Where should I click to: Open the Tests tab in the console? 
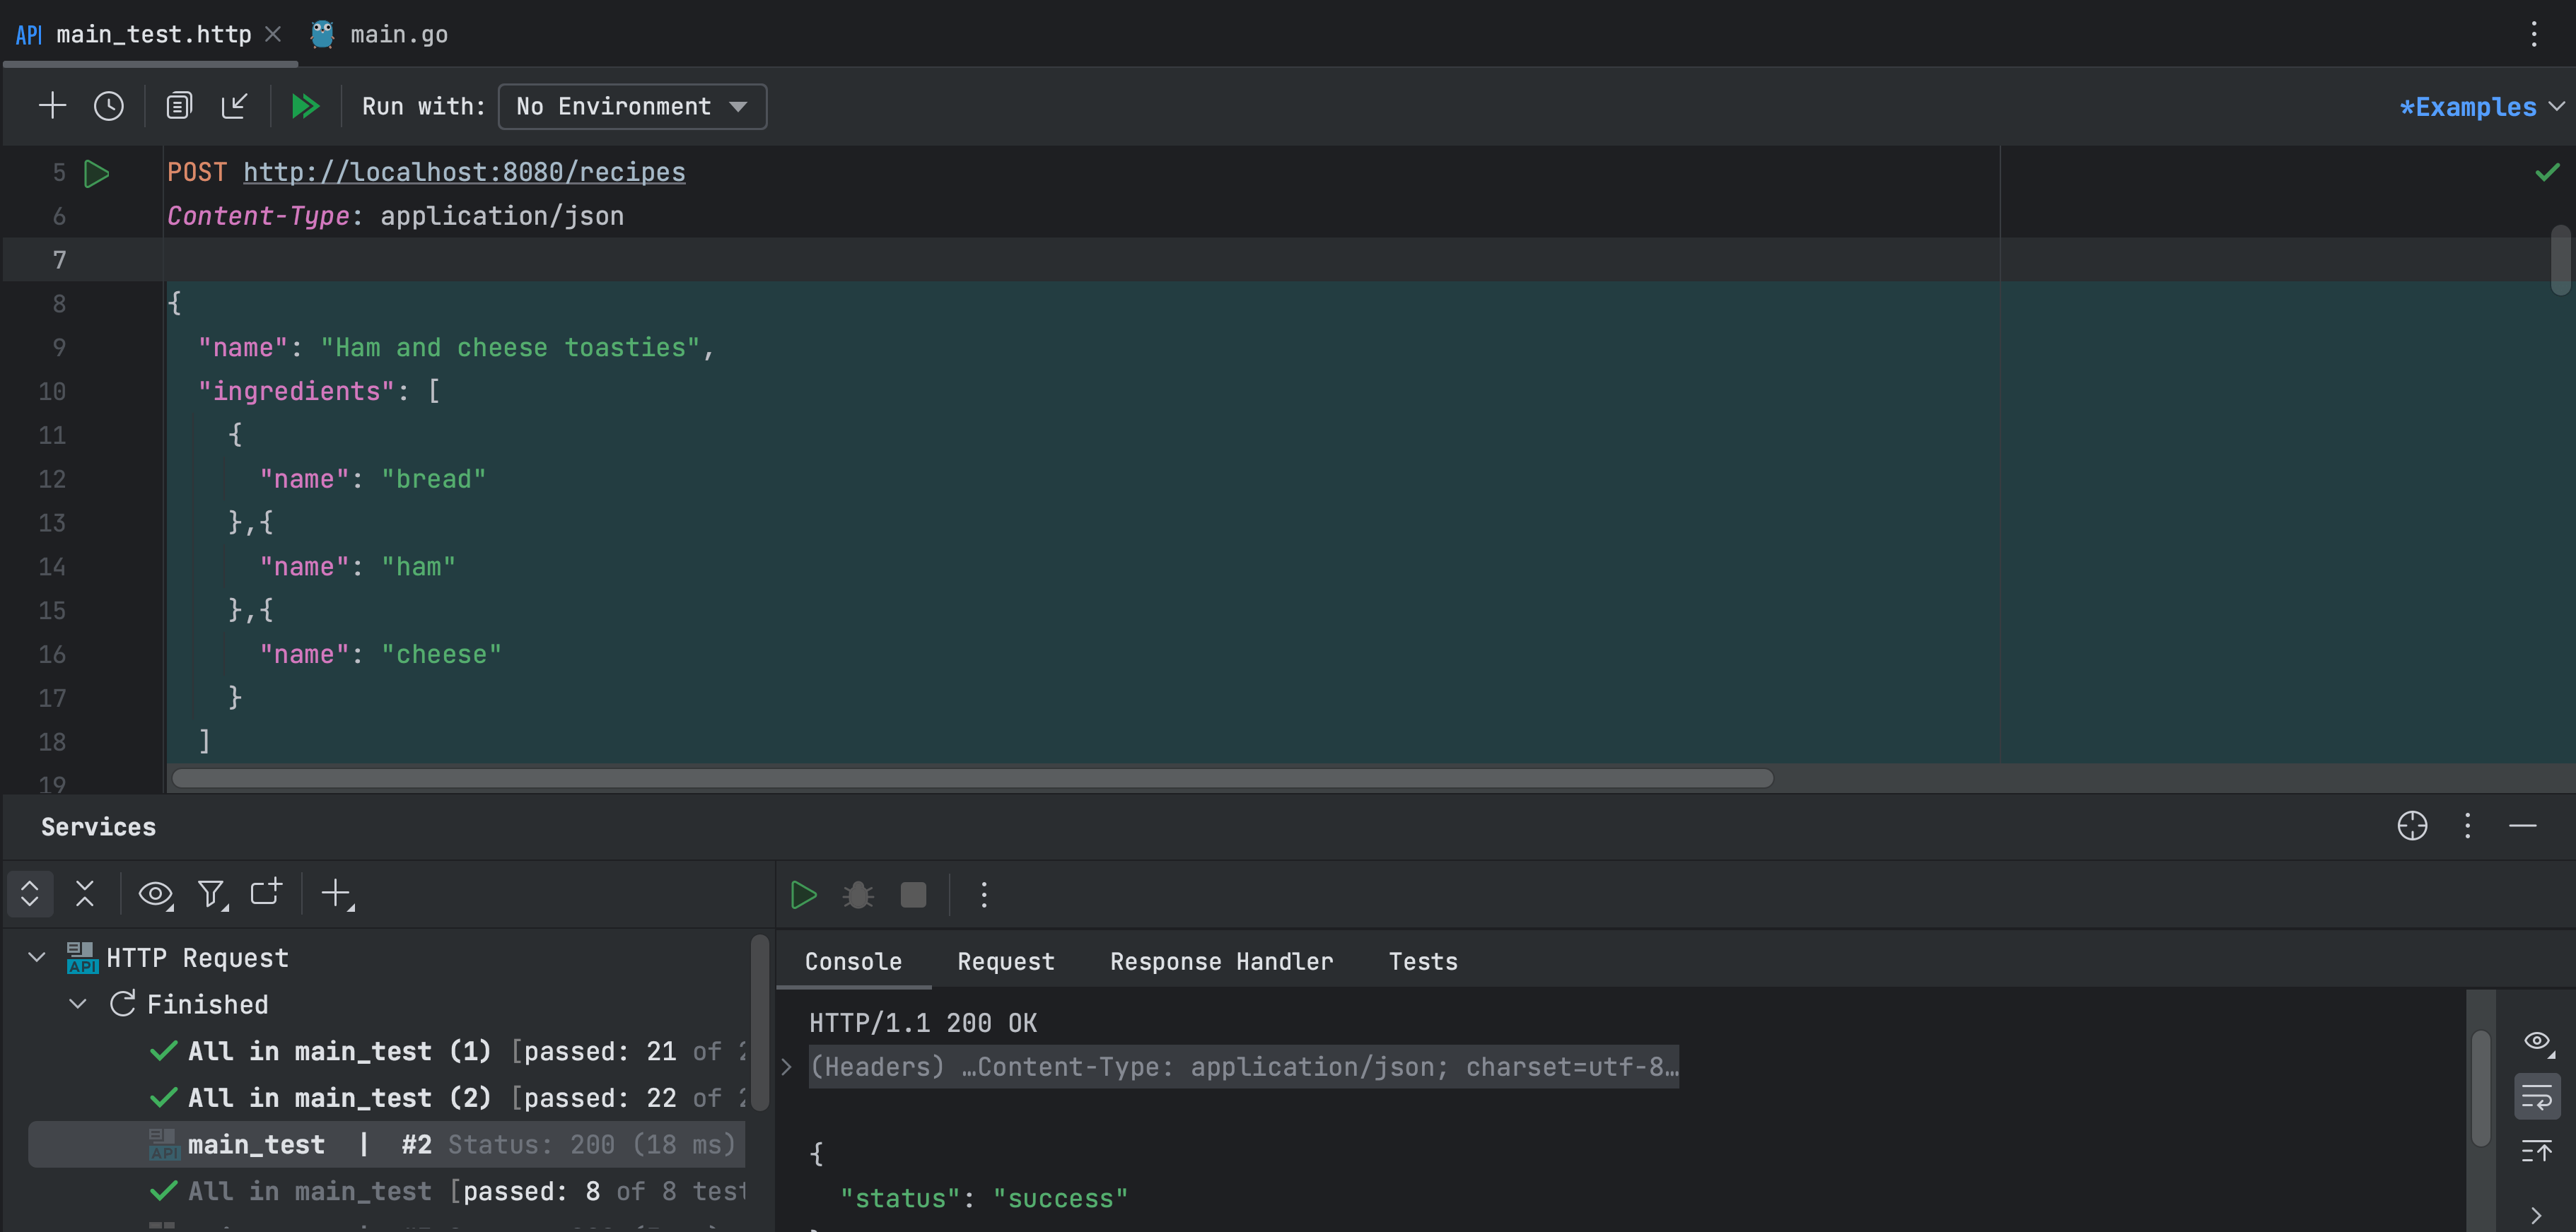(1422, 961)
